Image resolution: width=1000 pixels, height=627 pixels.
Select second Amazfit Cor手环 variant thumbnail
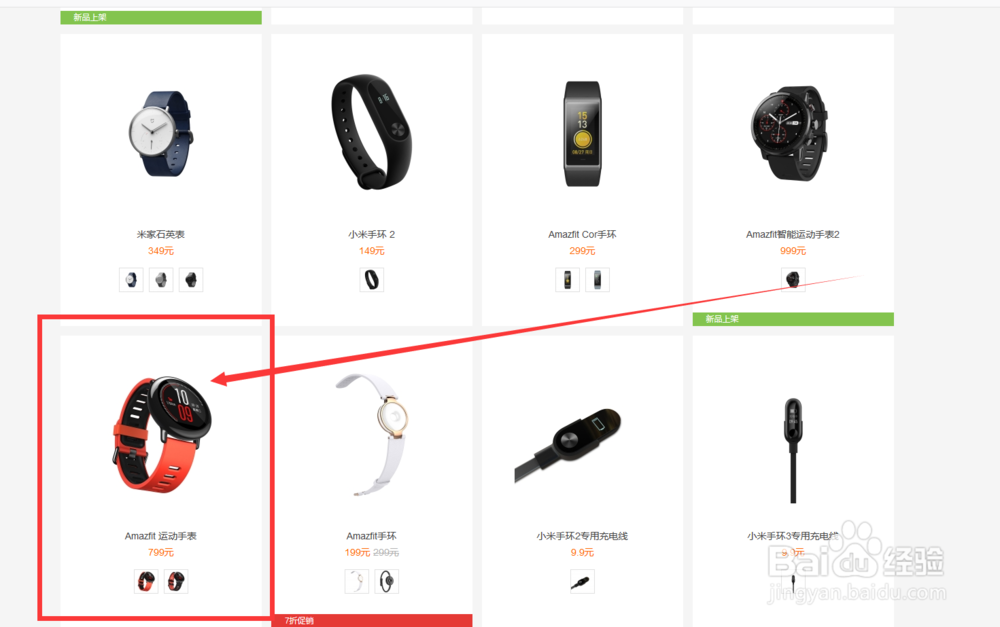pos(597,279)
